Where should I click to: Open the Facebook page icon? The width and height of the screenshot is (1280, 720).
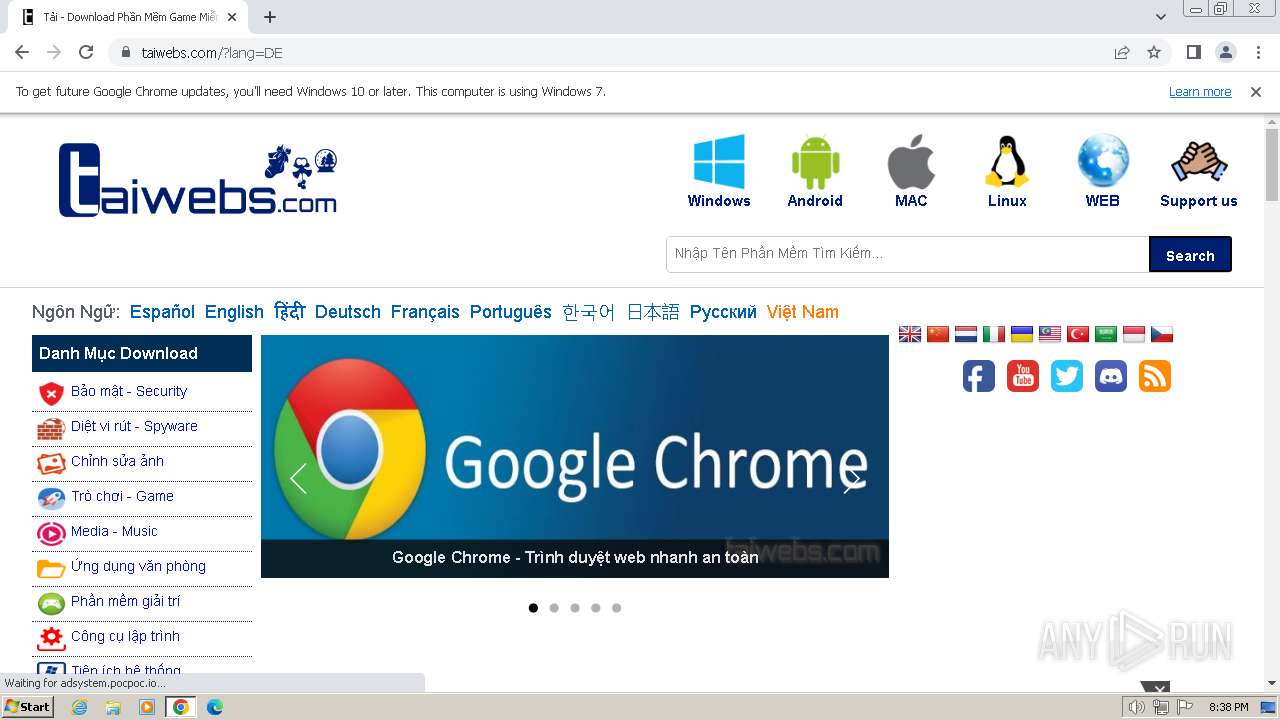coord(979,376)
